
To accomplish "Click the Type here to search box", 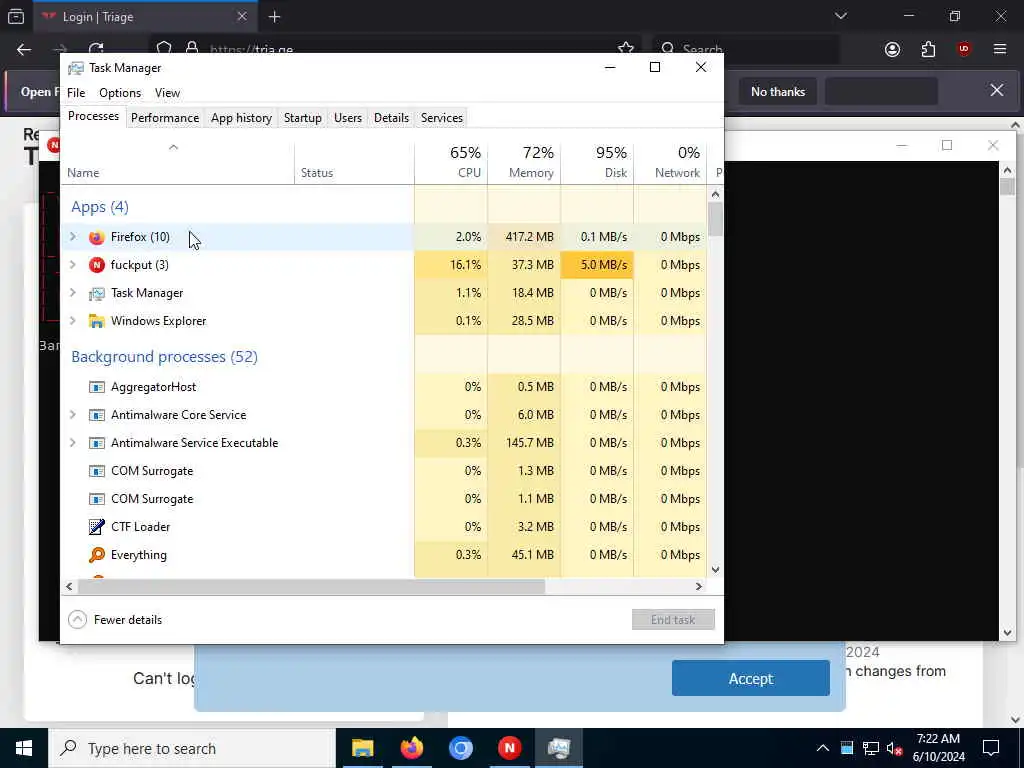I will pyautogui.click(x=191, y=748).
